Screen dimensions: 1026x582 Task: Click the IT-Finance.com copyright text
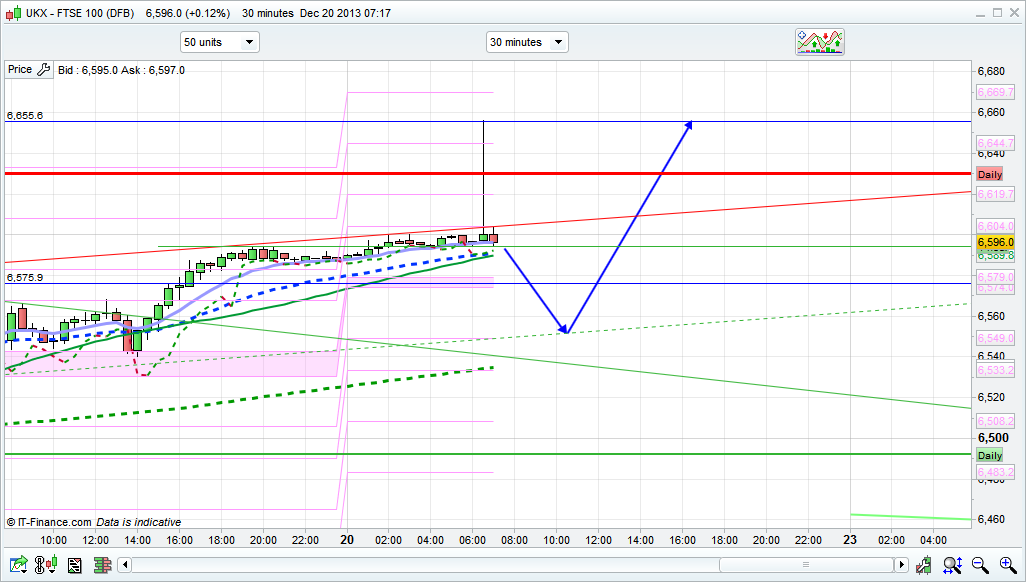(49, 522)
